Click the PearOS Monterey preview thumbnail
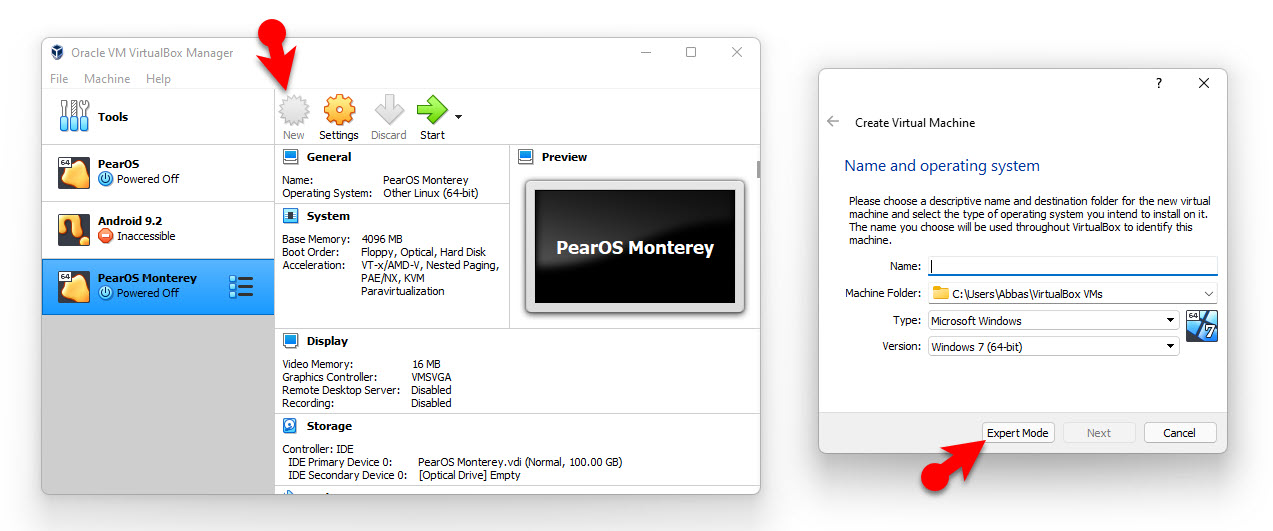Viewport: 1273px width, 531px height. pyautogui.click(x=635, y=247)
